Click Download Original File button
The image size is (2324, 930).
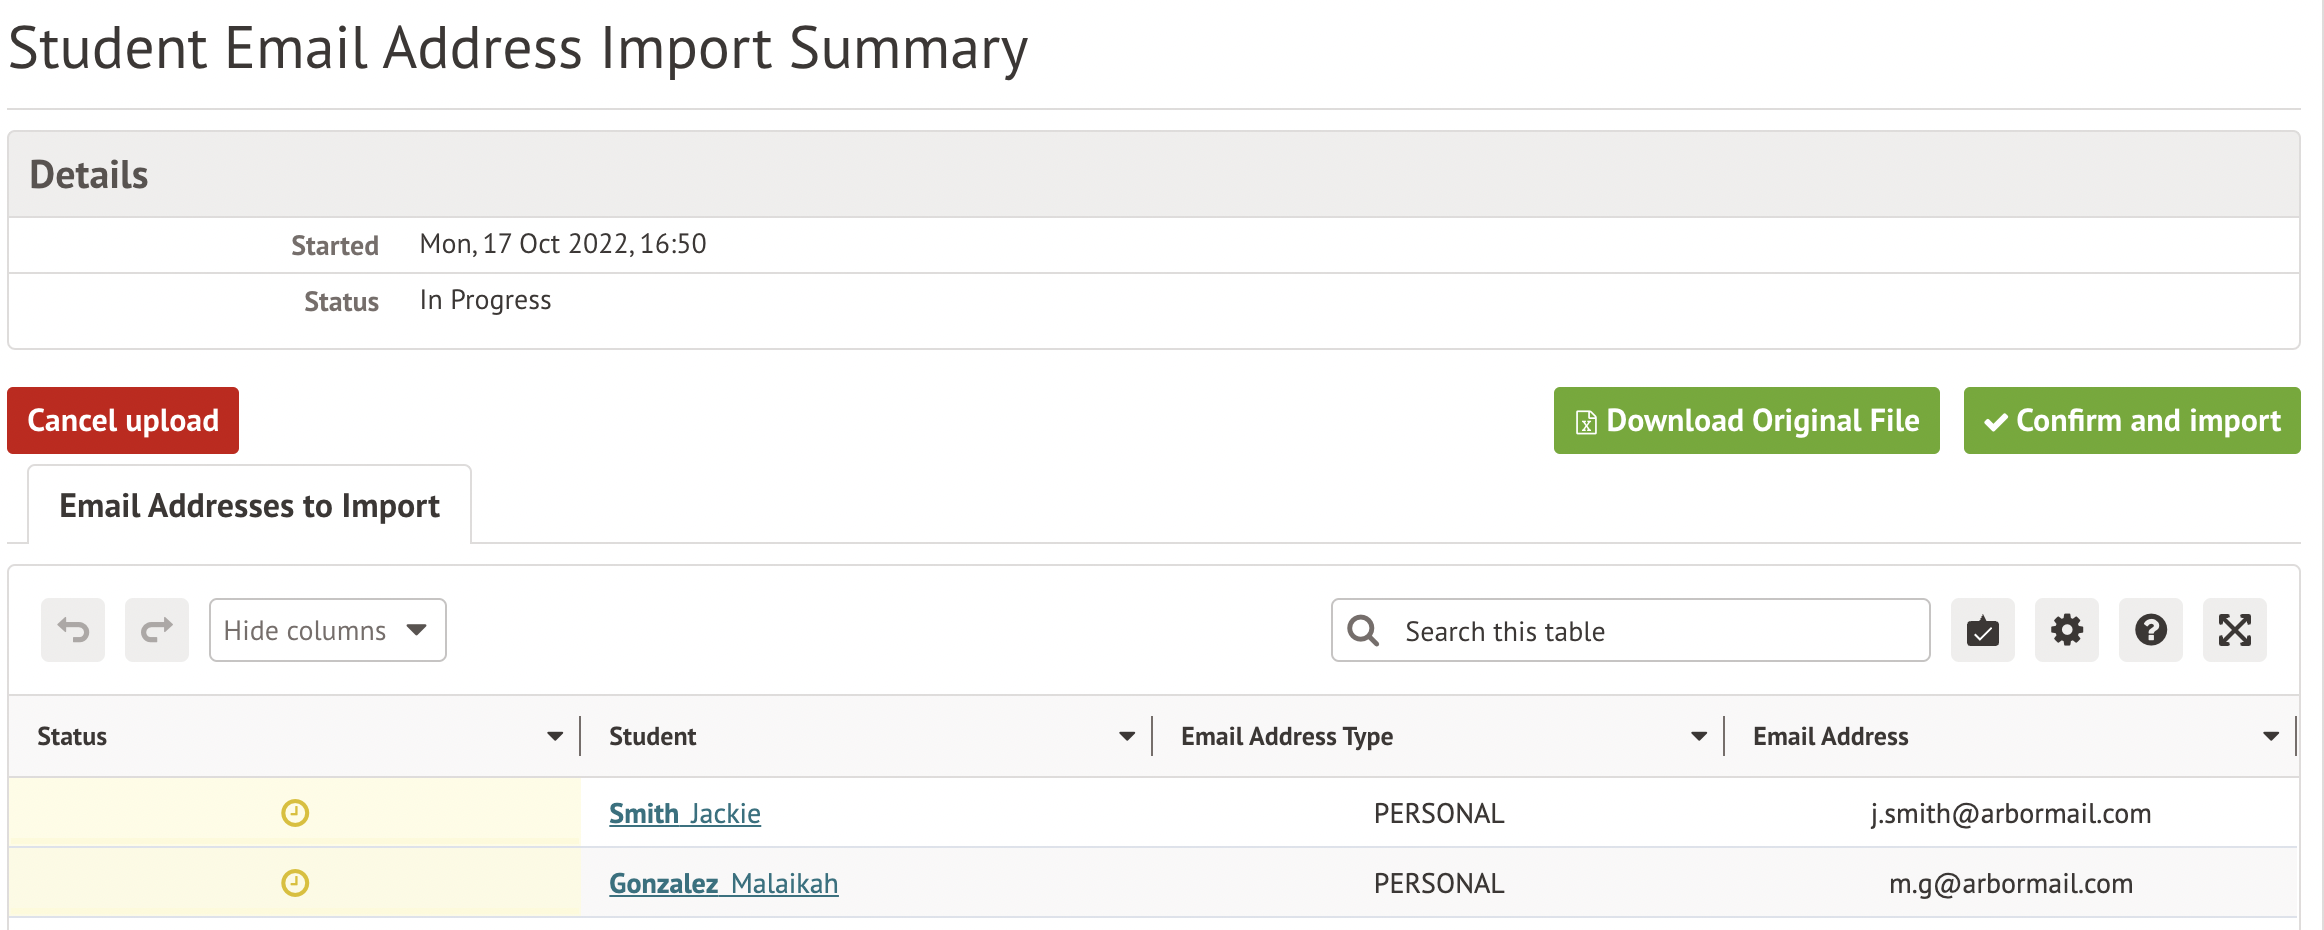click(x=1746, y=421)
